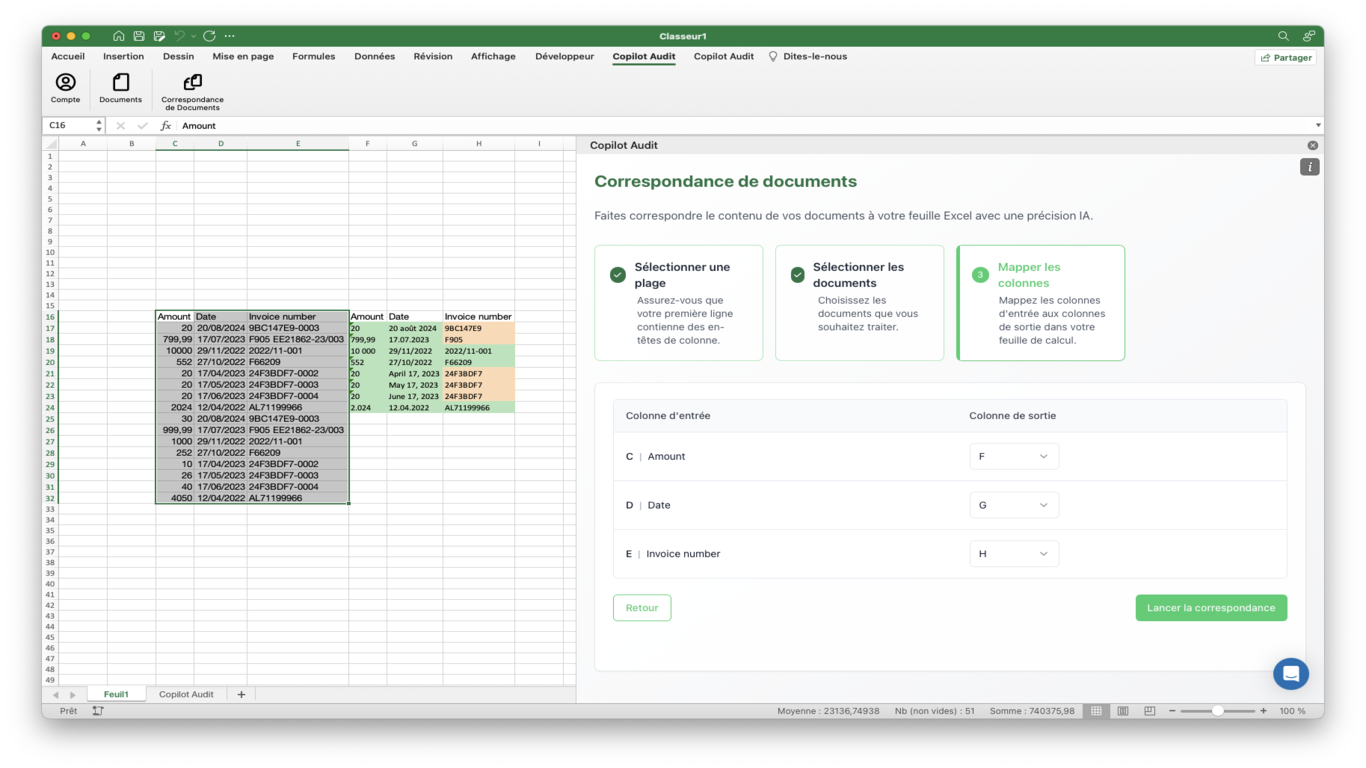Switch to Page Break Preview icon
The height and width of the screenshot is (768, 1366).
[x=1149, y=711]
